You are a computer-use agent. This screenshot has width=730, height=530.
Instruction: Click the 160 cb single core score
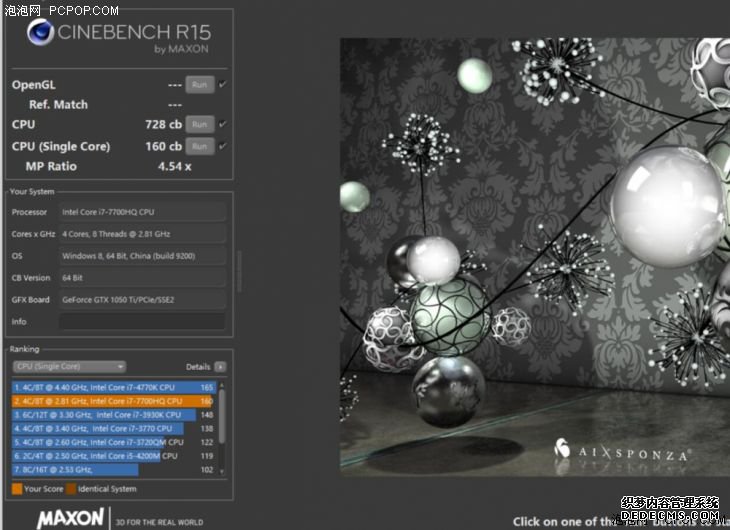[x=163, y=146]
